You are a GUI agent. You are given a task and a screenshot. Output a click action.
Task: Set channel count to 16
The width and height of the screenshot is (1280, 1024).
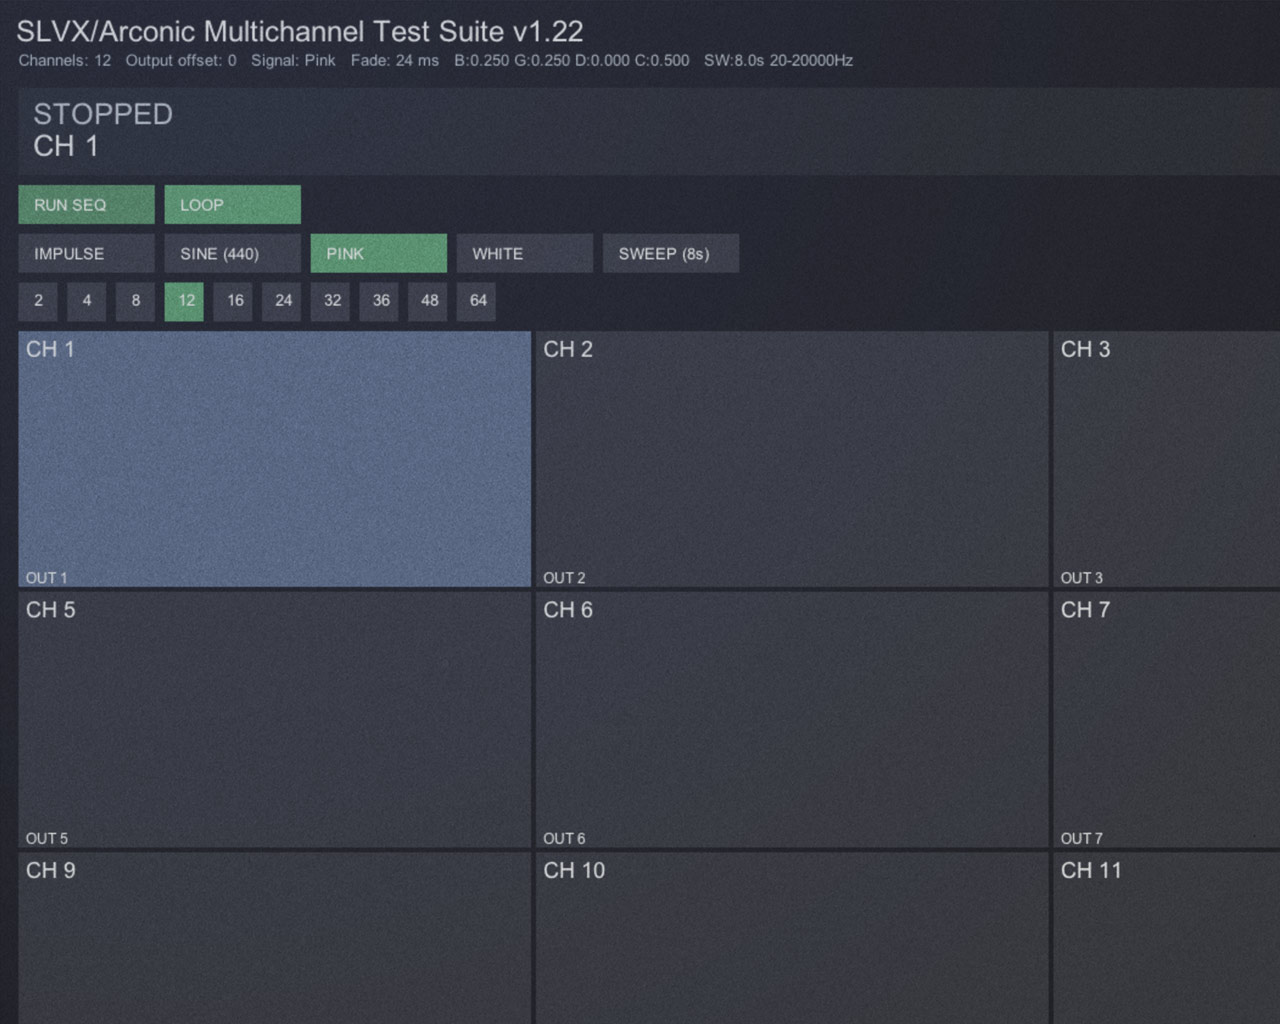(233, 301)
